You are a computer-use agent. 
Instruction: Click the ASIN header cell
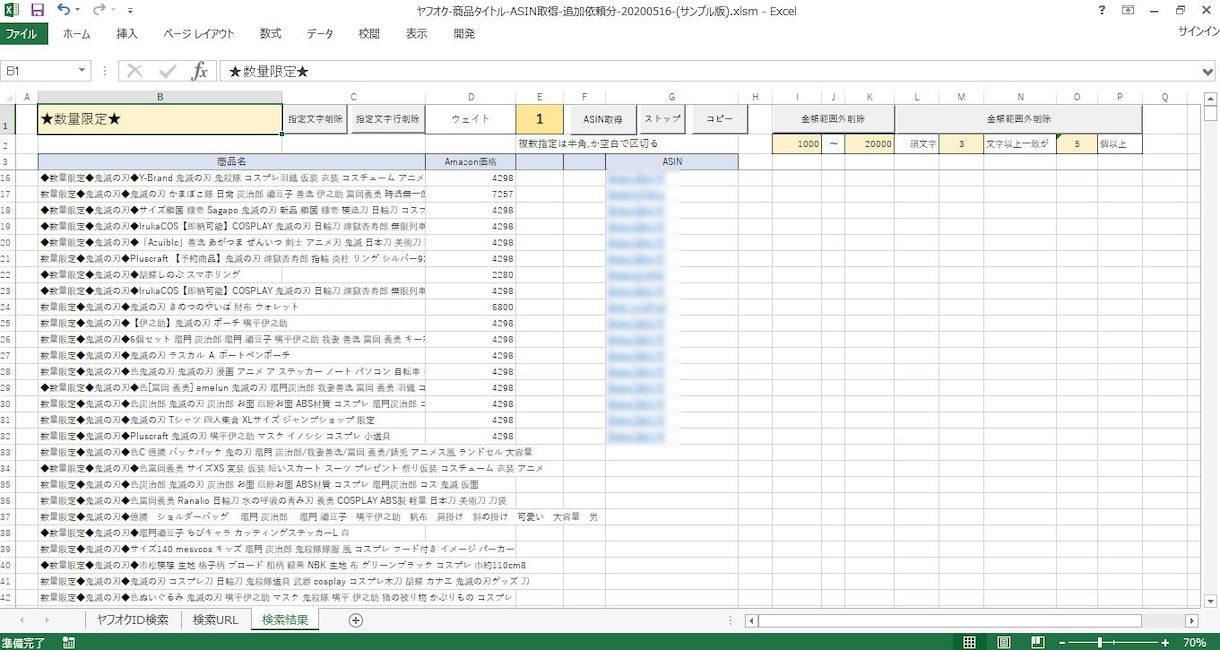click(672, 162)
